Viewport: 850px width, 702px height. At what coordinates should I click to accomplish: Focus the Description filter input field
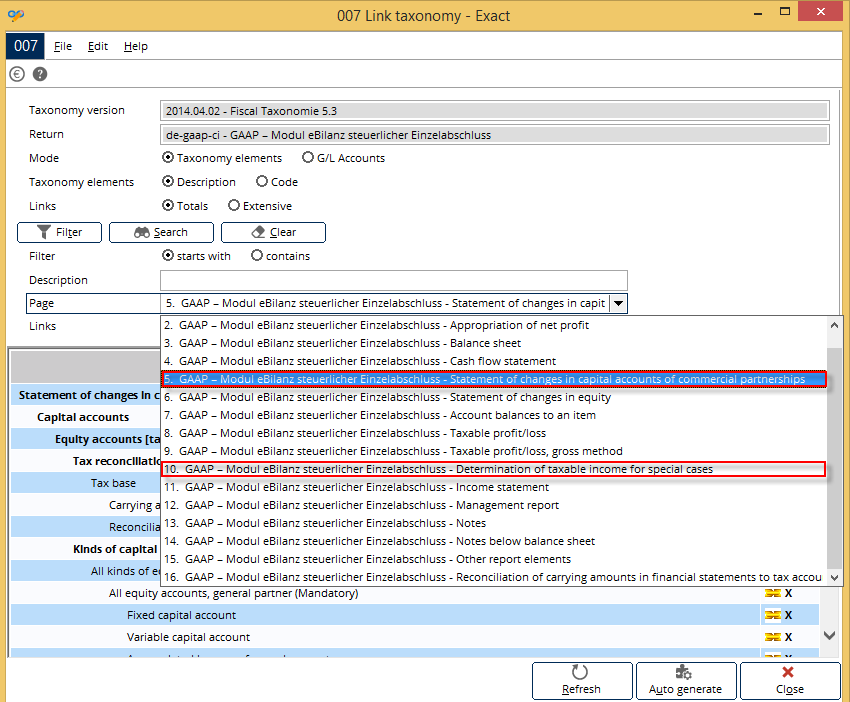pos(394,280)
